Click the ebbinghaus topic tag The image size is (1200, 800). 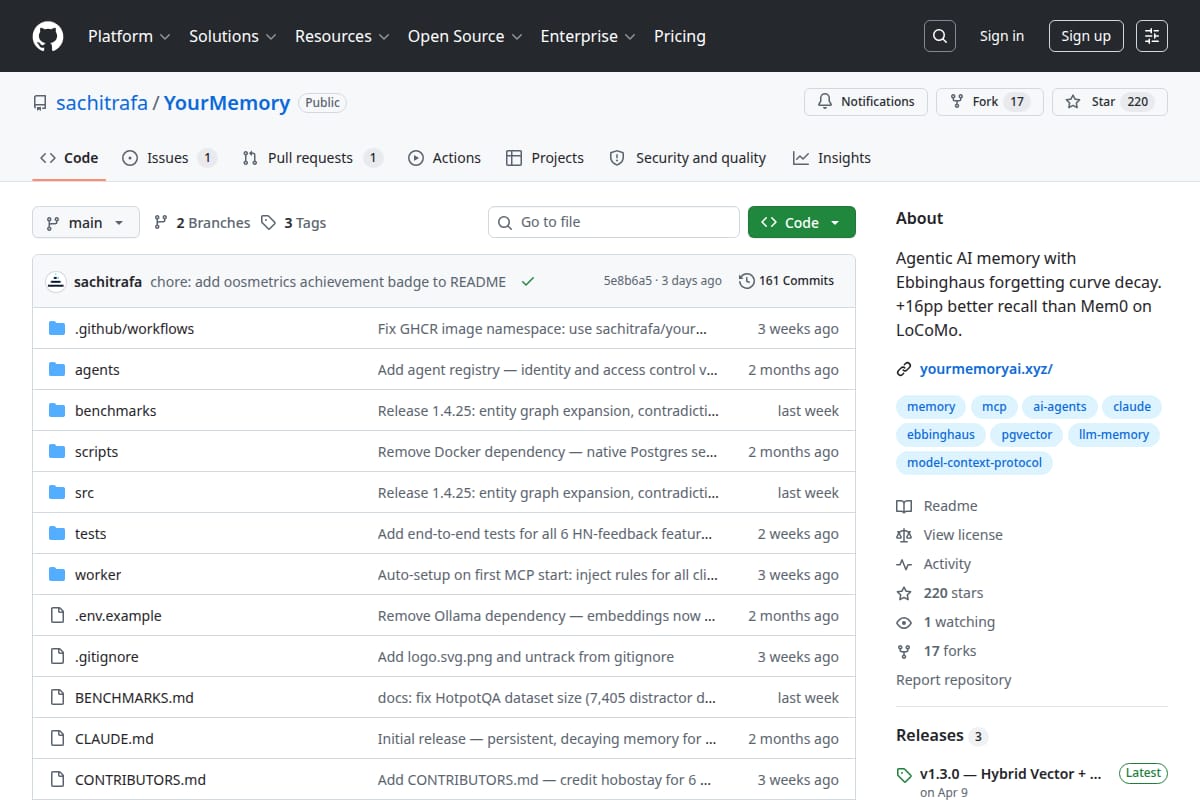click(941, 435)
